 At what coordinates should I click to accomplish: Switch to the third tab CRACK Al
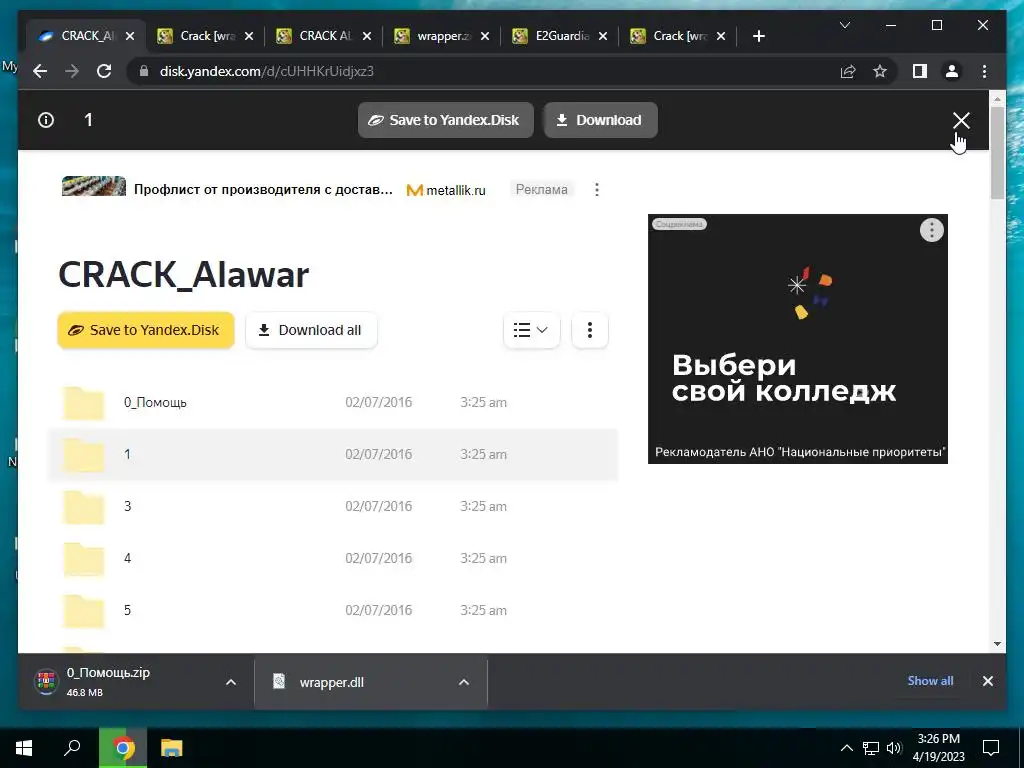click(x=324, y=36)
